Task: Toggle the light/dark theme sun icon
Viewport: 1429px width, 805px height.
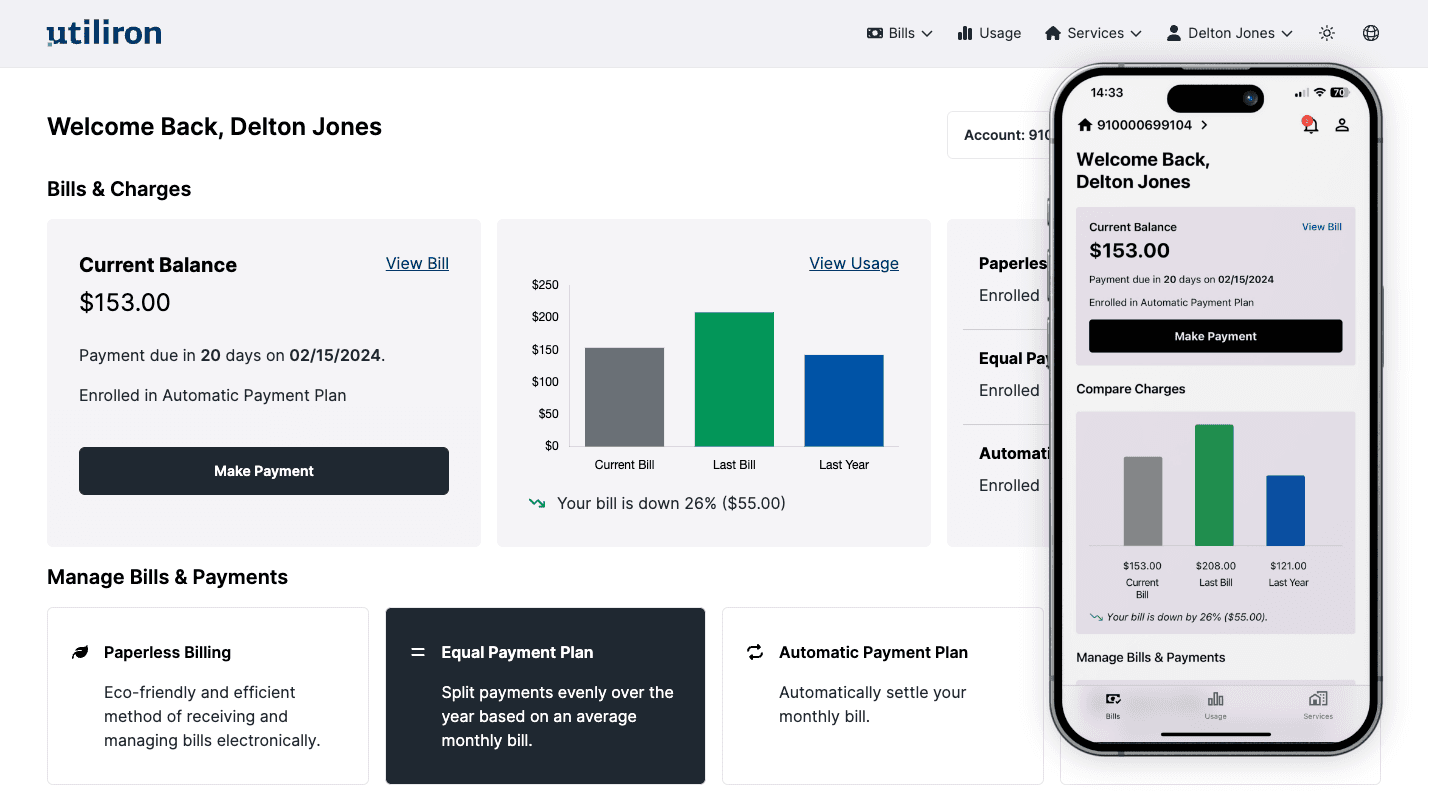Action: pyautogui.click(x=1327, y=33)
